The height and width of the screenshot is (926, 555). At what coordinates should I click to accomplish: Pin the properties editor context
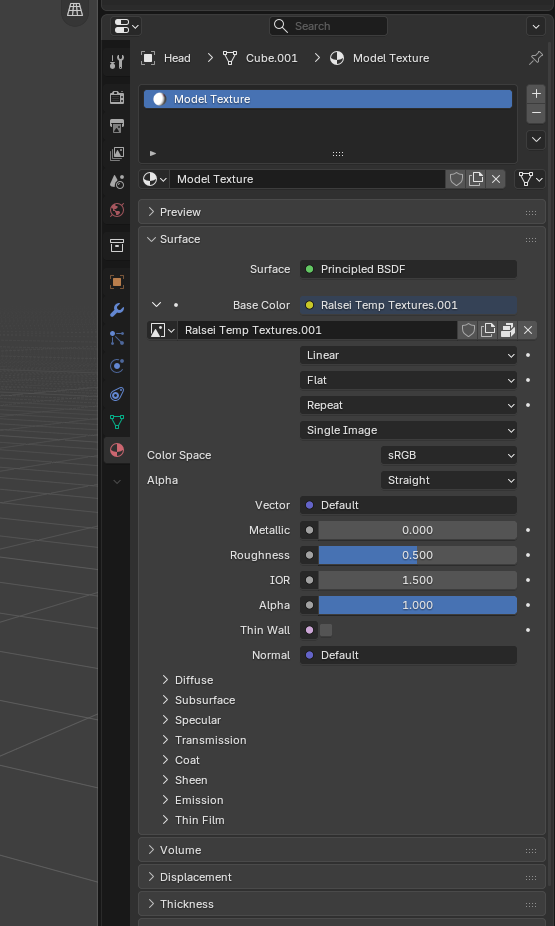click(536, 58)
